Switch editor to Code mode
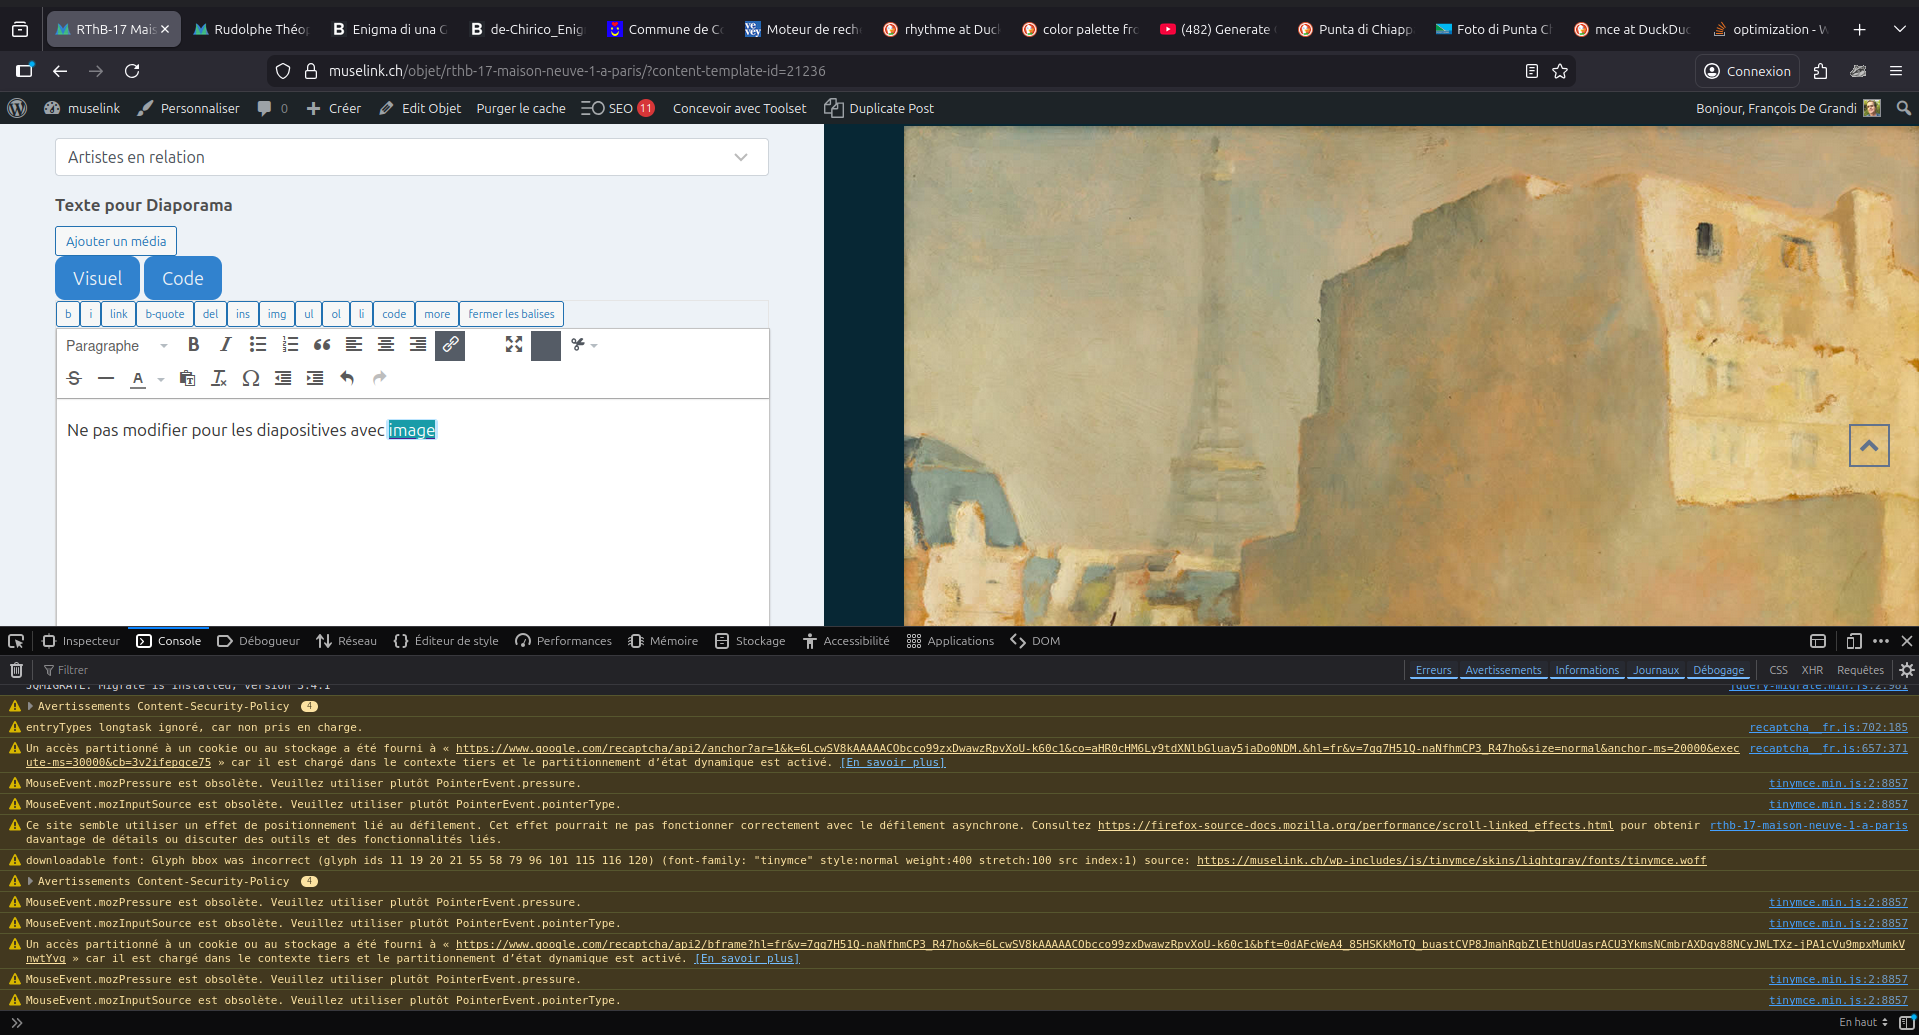Image resolution: width=1919 pixels, height=1035 pixels. coord(182,278)
